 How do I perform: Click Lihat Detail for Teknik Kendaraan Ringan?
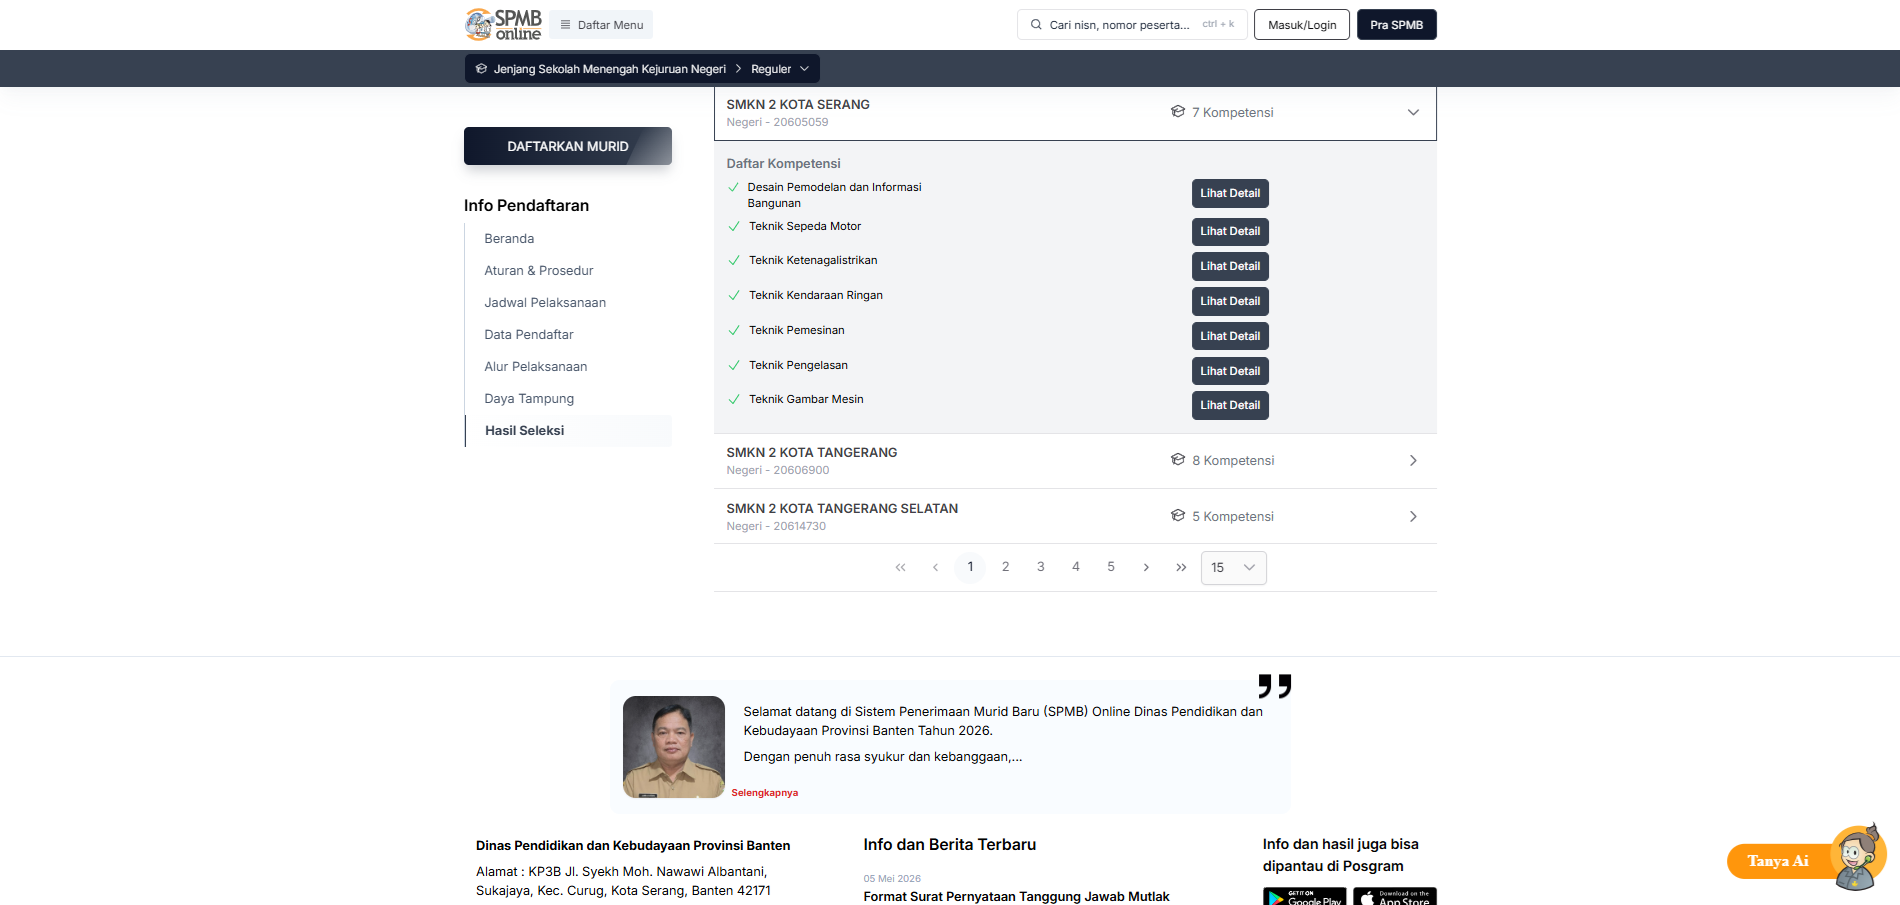click(1230, 301)
